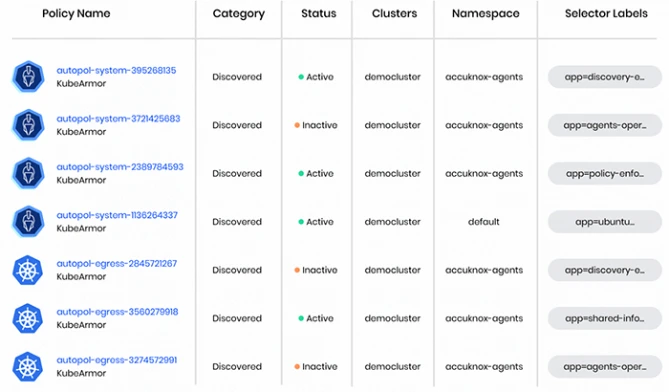Screen dimensions: 669x392
Task: Click the KubeArmor icon for autopol-system-2389784593
Action: (x=28, y=173)
